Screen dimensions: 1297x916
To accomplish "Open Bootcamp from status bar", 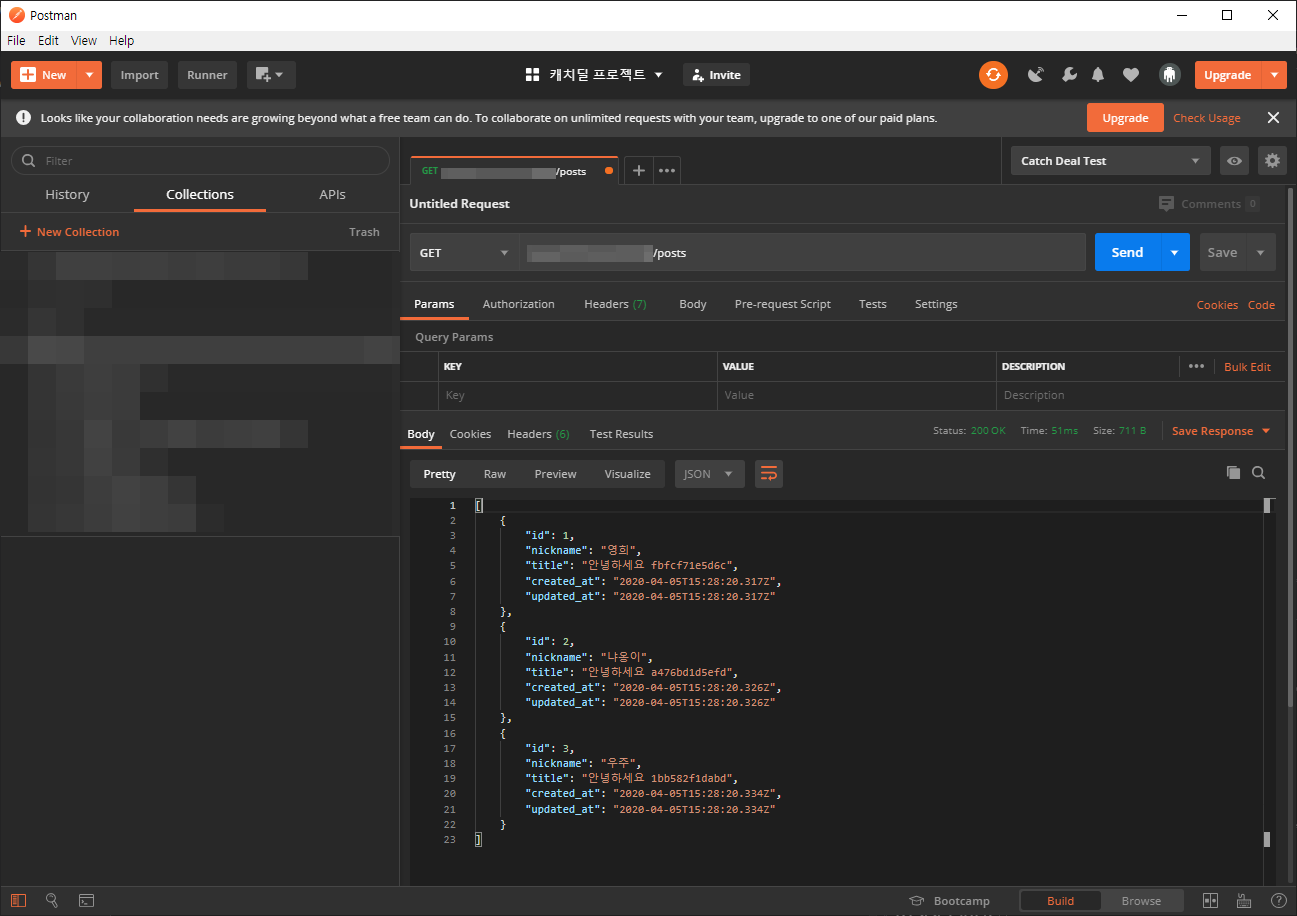I will (949, 901).
